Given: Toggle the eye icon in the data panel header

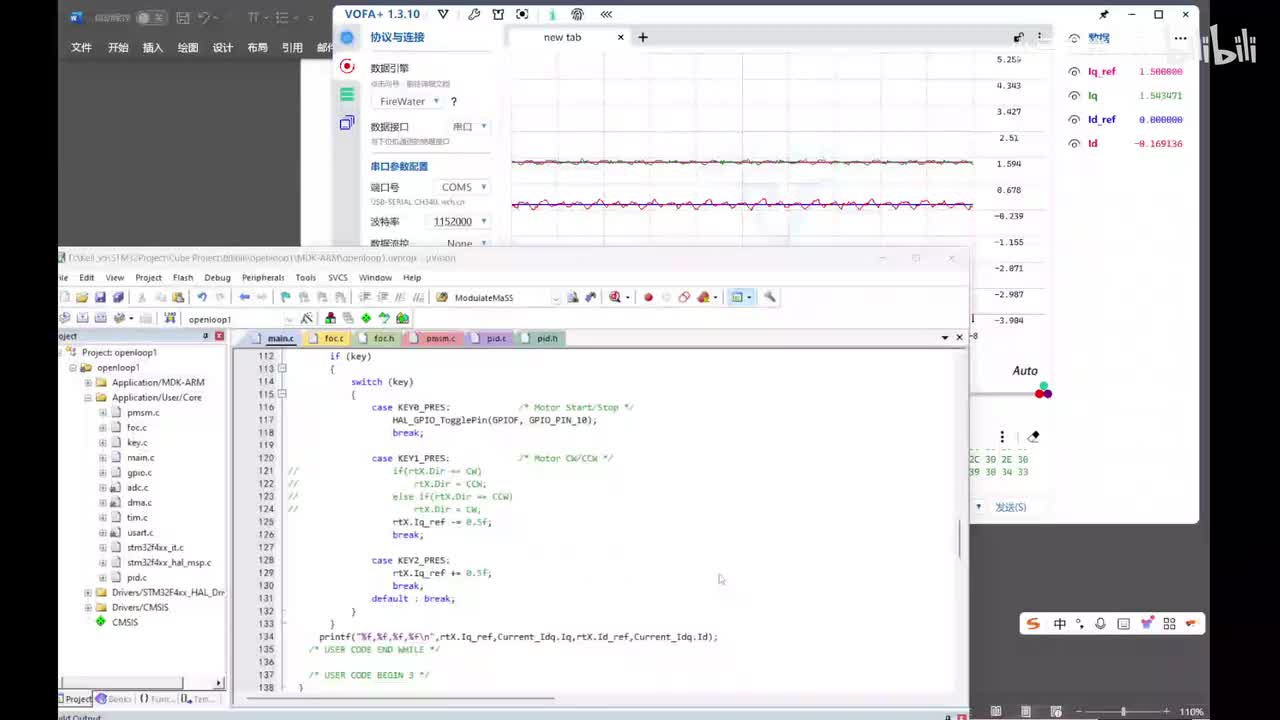Looking at the screenshot, I should (1074, 39).
